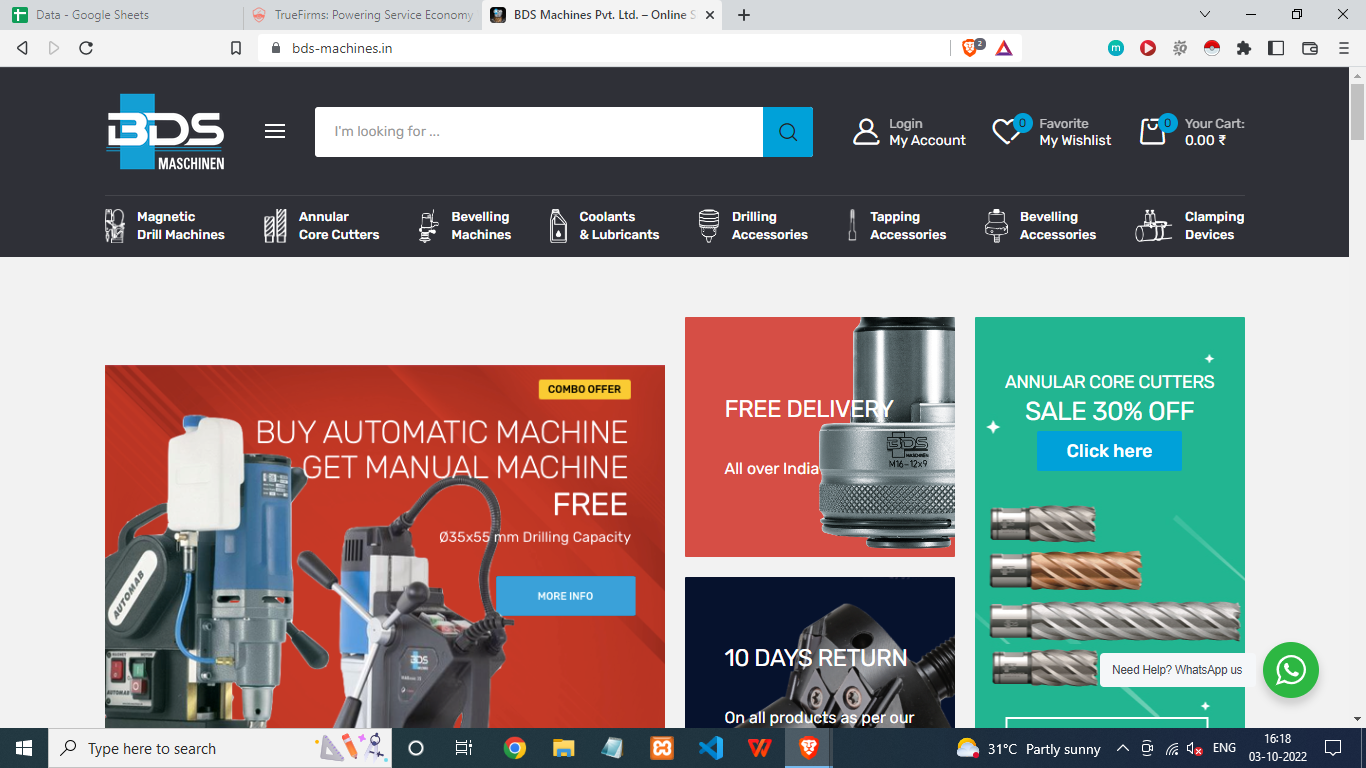Open the FREE DELIVERY promo banner

(x=820, y=437)
